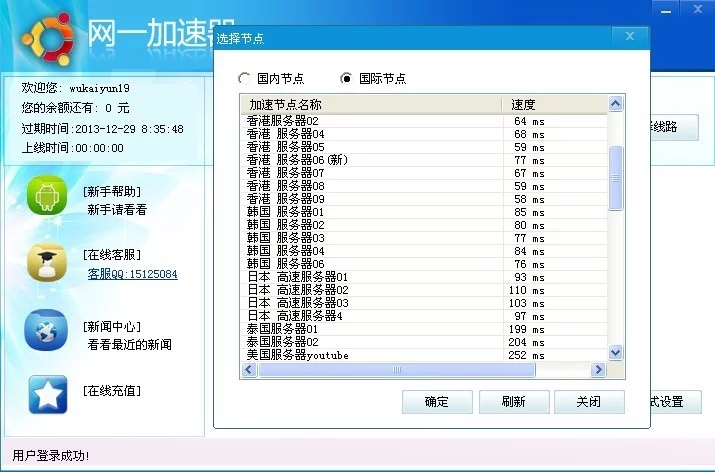Select the 香港服务器02 row
The width and height of the screenshot is (715, 472).
click(x=424, y=121)
